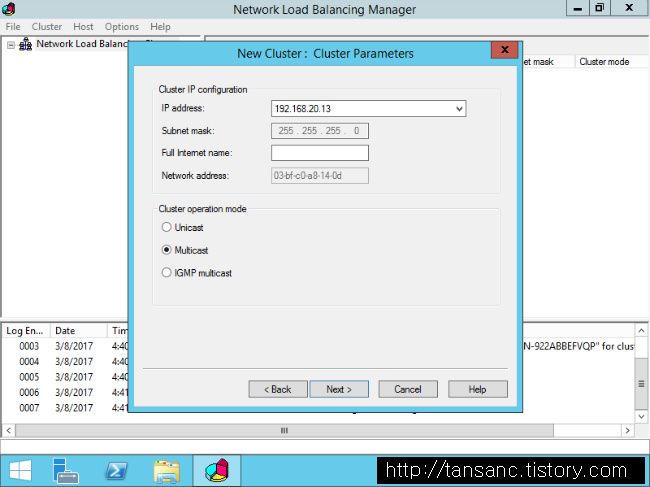This screenshot has width=650, height=487.
Task: Select the Network Load Balancing Clusters icon
Action: point(26,44)
